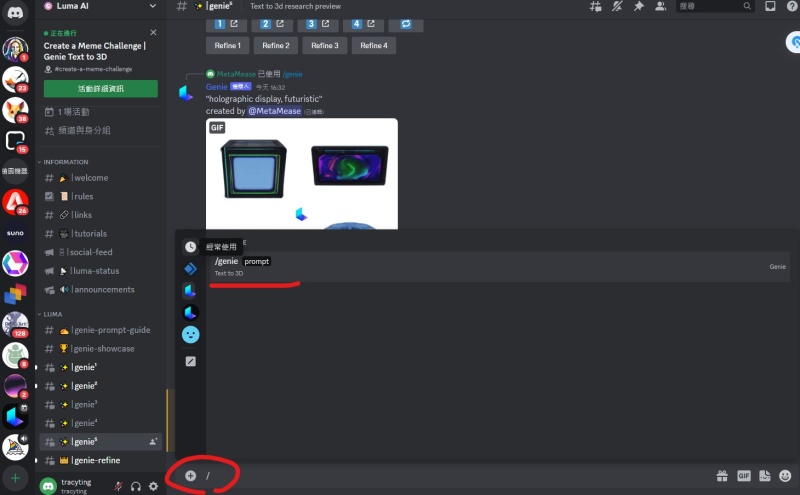Open notification settings bell icon
Image resolution: width=800 pixels, height=495 pixels.
coord(617,6)
